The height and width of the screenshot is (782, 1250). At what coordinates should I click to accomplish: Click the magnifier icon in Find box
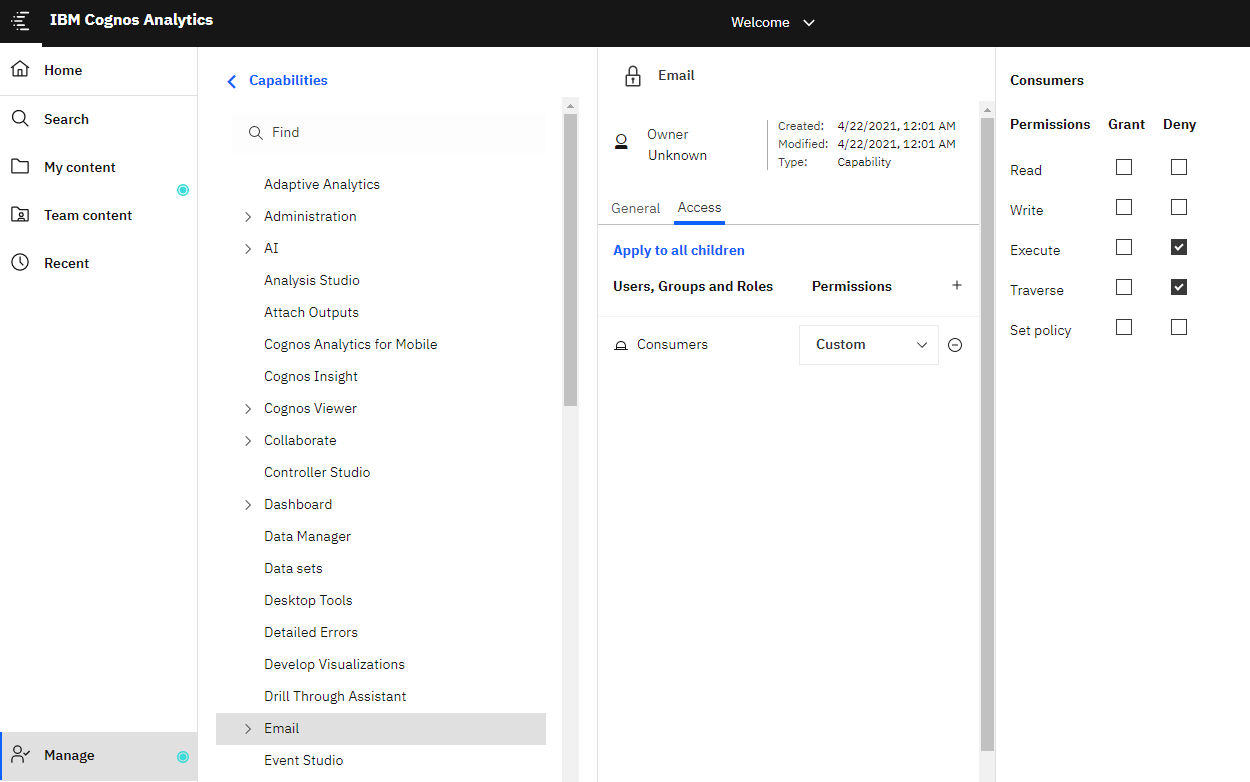click(256, 132)
